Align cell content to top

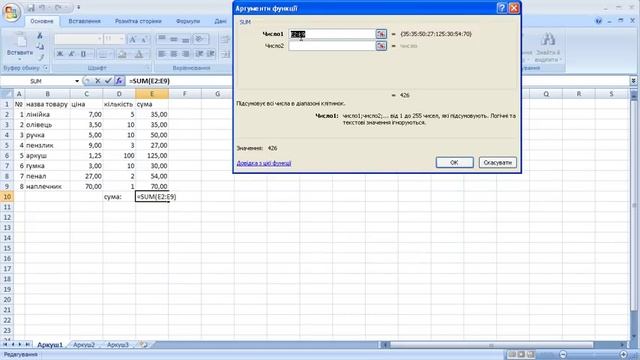click(x=162, y=39)
